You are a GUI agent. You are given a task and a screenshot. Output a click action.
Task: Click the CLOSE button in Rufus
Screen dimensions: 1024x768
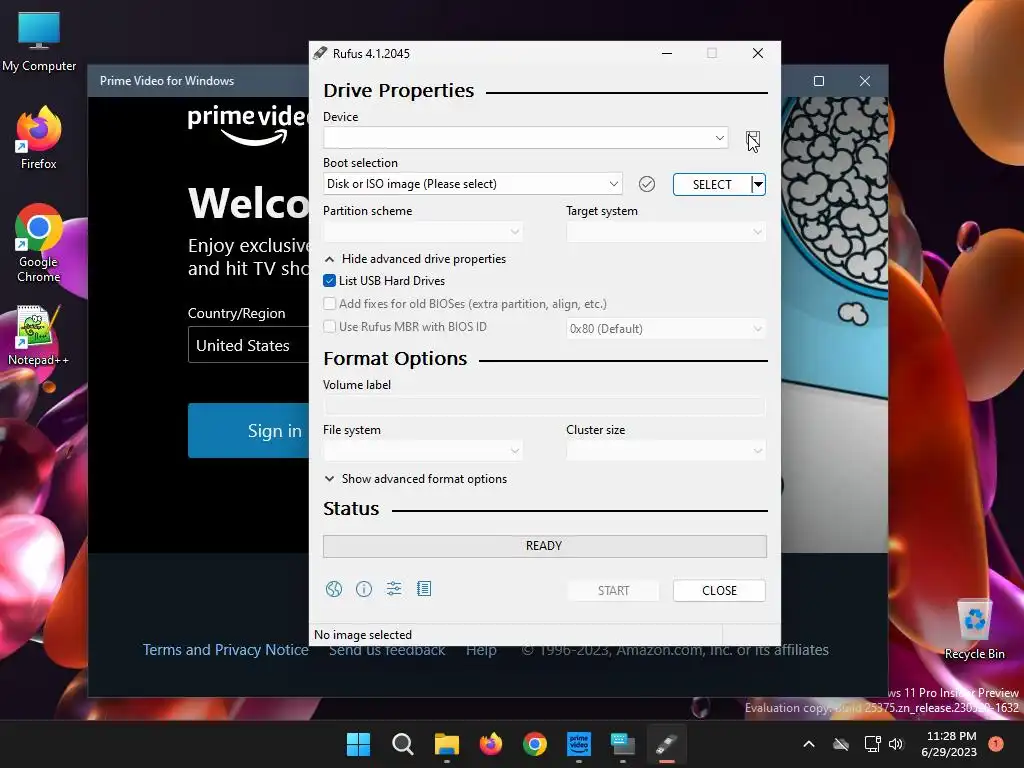[x=719, y=590]
